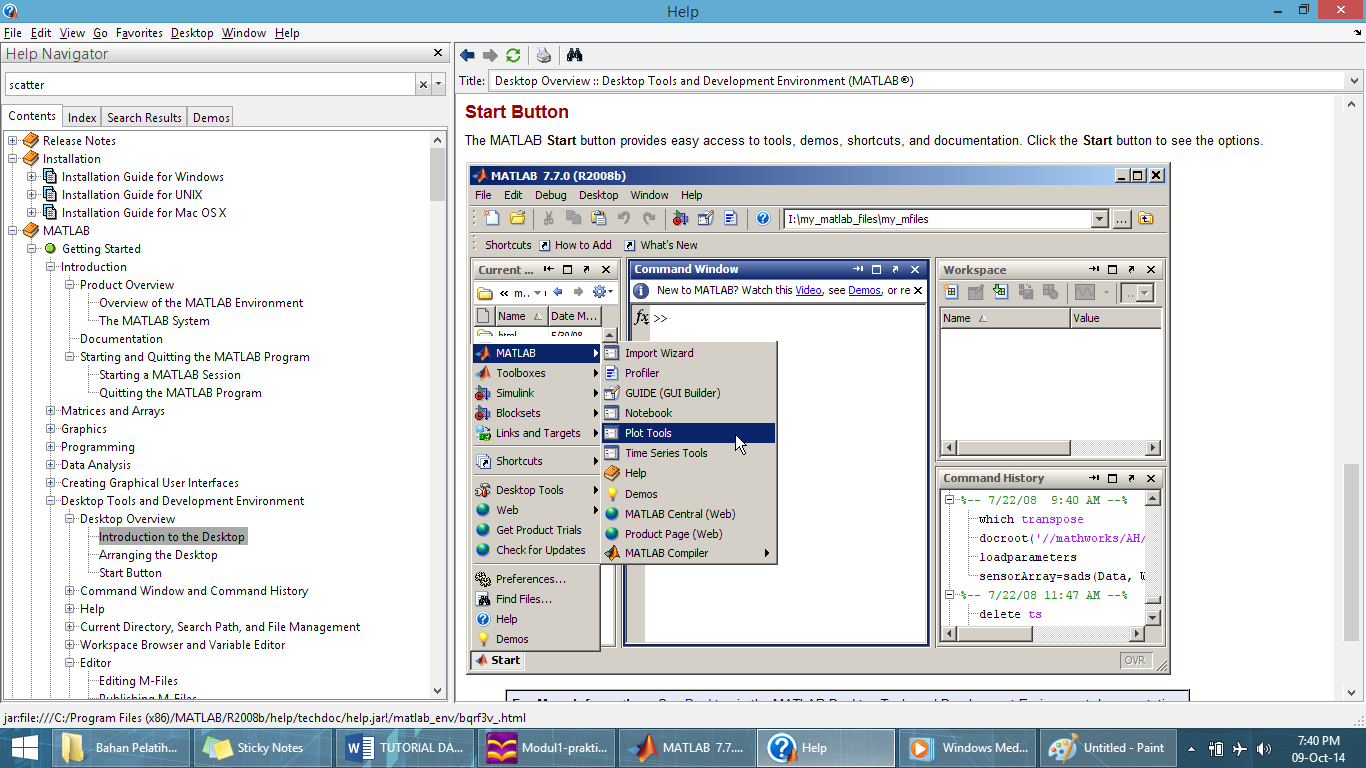This screenshot has height=768, width=1366.
Task: Go back using the blue Back arrow
Action: [x=467, y=55]
